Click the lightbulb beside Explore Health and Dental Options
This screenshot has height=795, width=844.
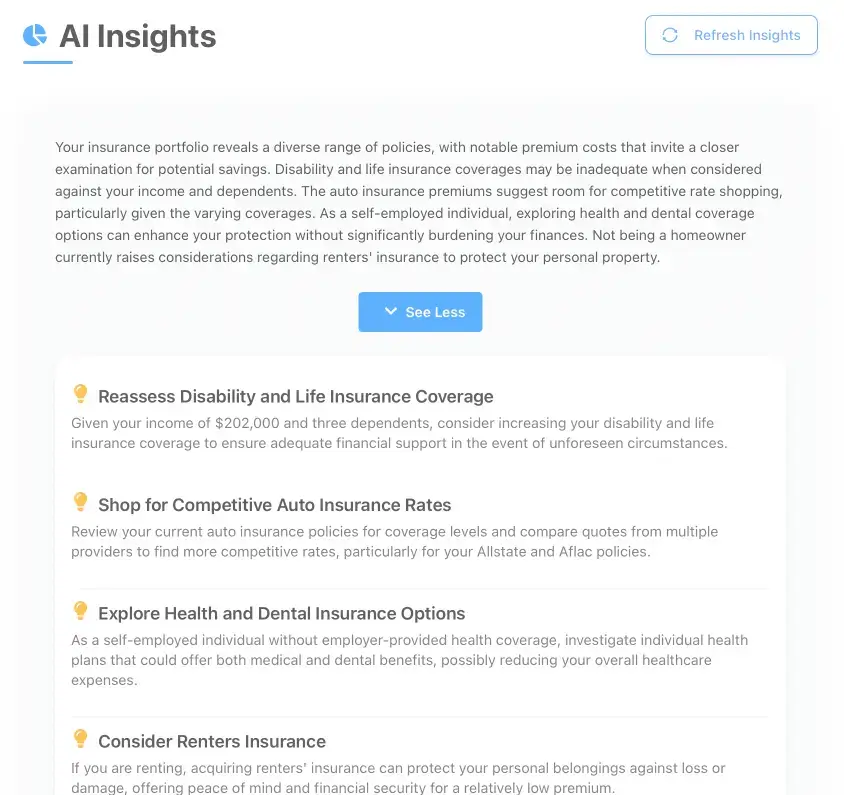pyautogui.click(x=80, y=610)
